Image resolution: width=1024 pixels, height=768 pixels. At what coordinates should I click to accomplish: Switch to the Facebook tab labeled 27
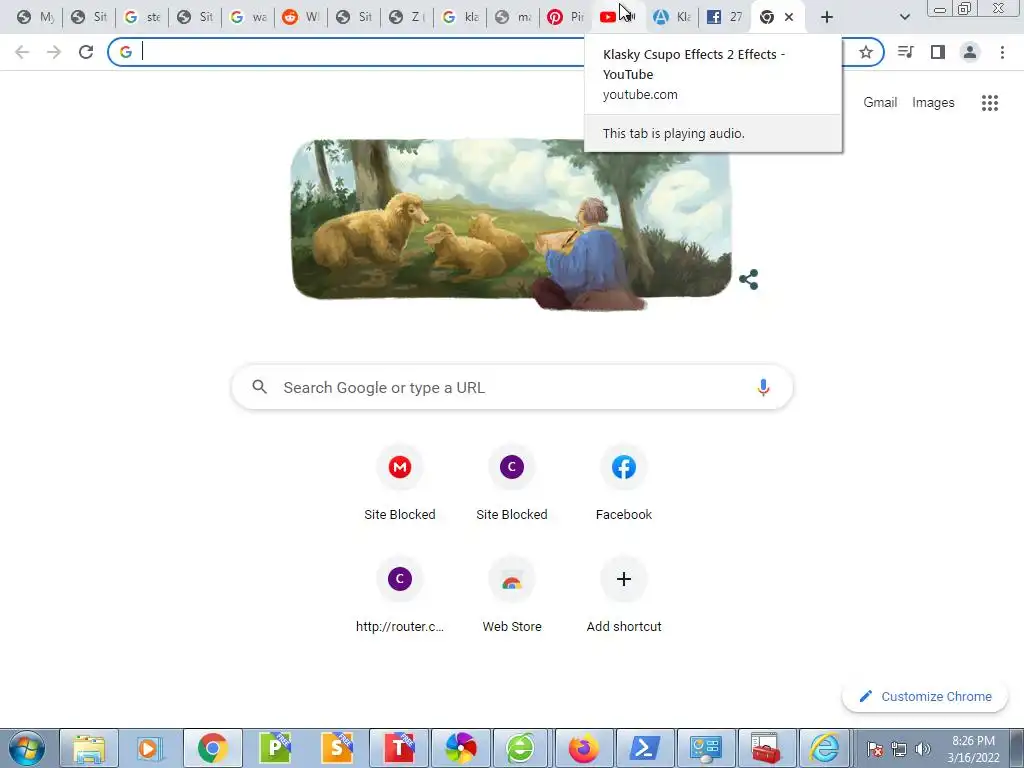[x=724, y=17]
